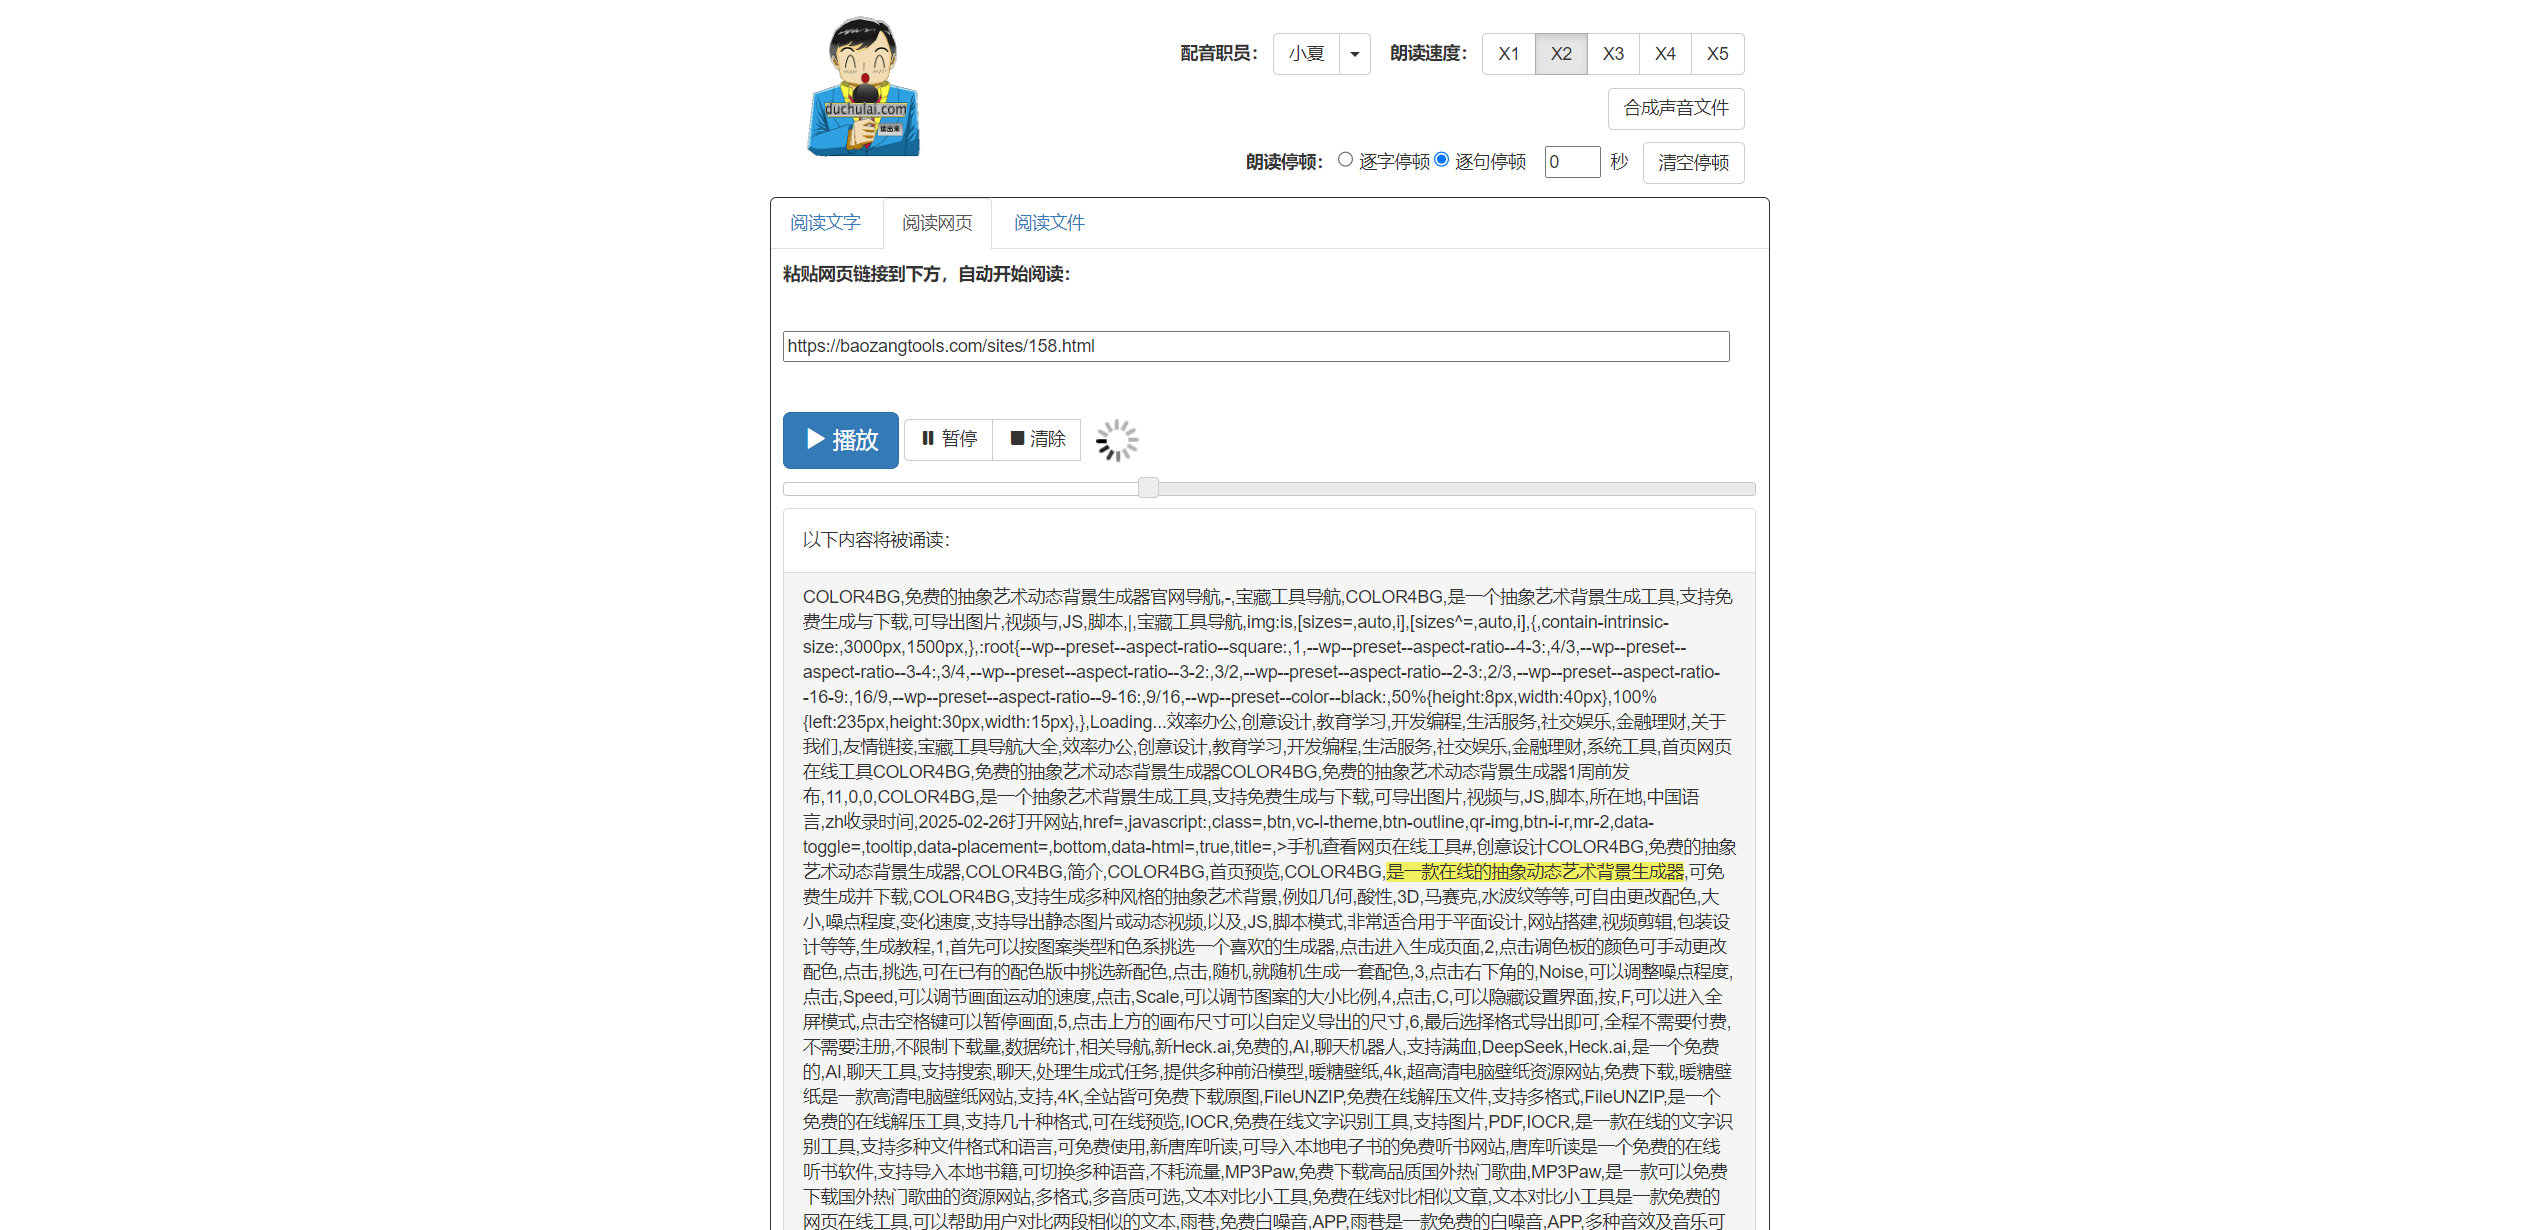Click the webpage URL input field

coord(1255,346)
